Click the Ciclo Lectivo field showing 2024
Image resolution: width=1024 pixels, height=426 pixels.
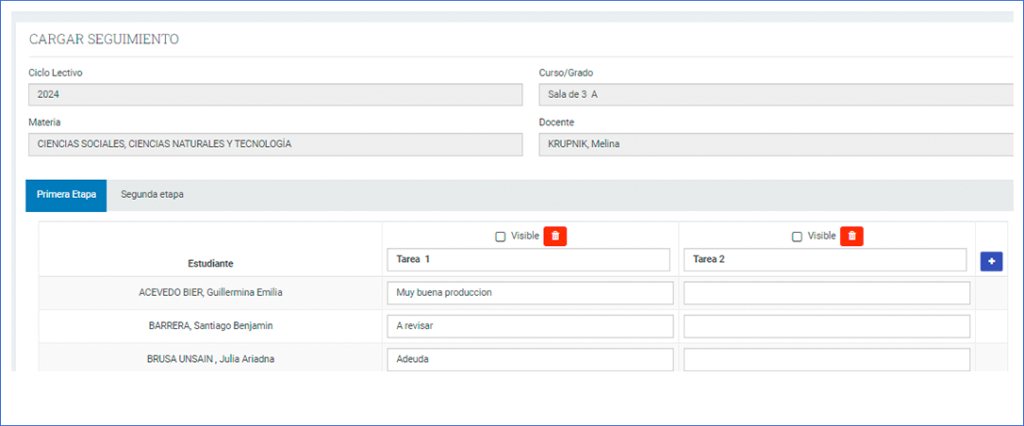275,94
